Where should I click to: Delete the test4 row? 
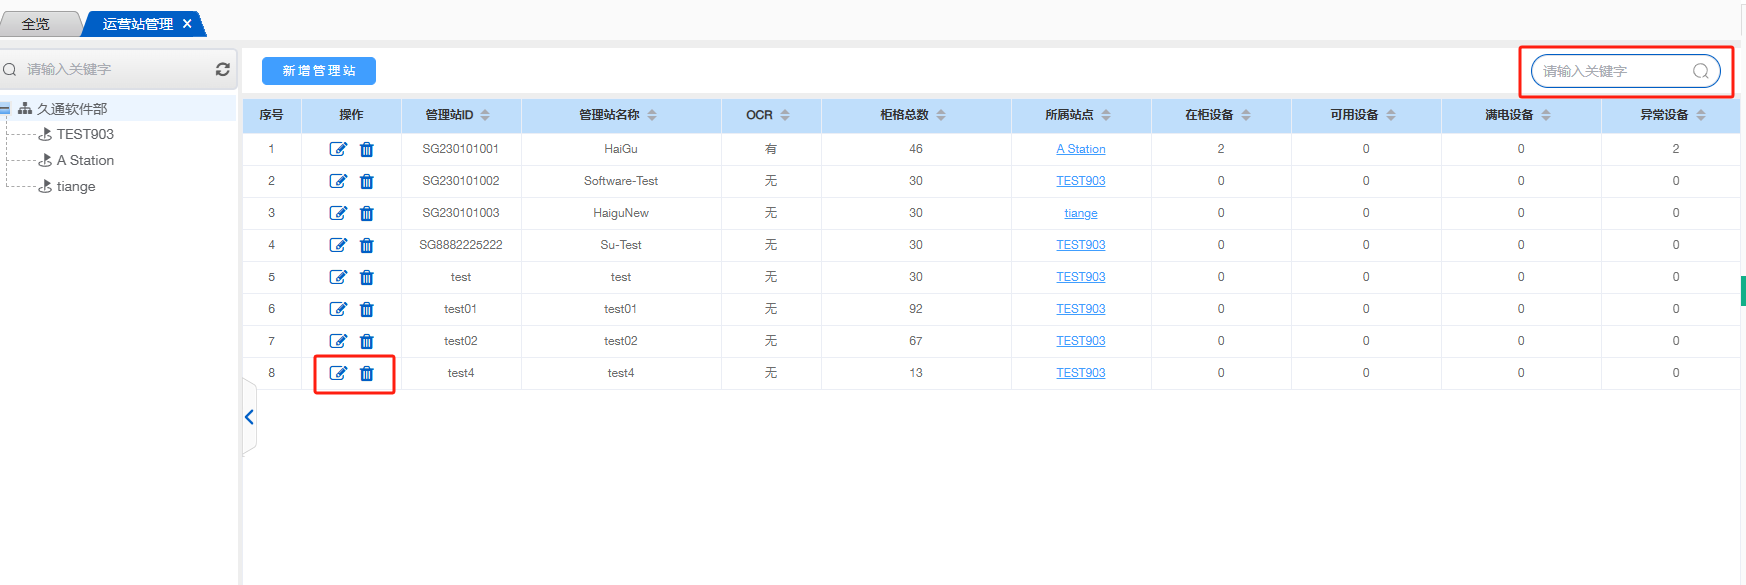tap(367, 373)
